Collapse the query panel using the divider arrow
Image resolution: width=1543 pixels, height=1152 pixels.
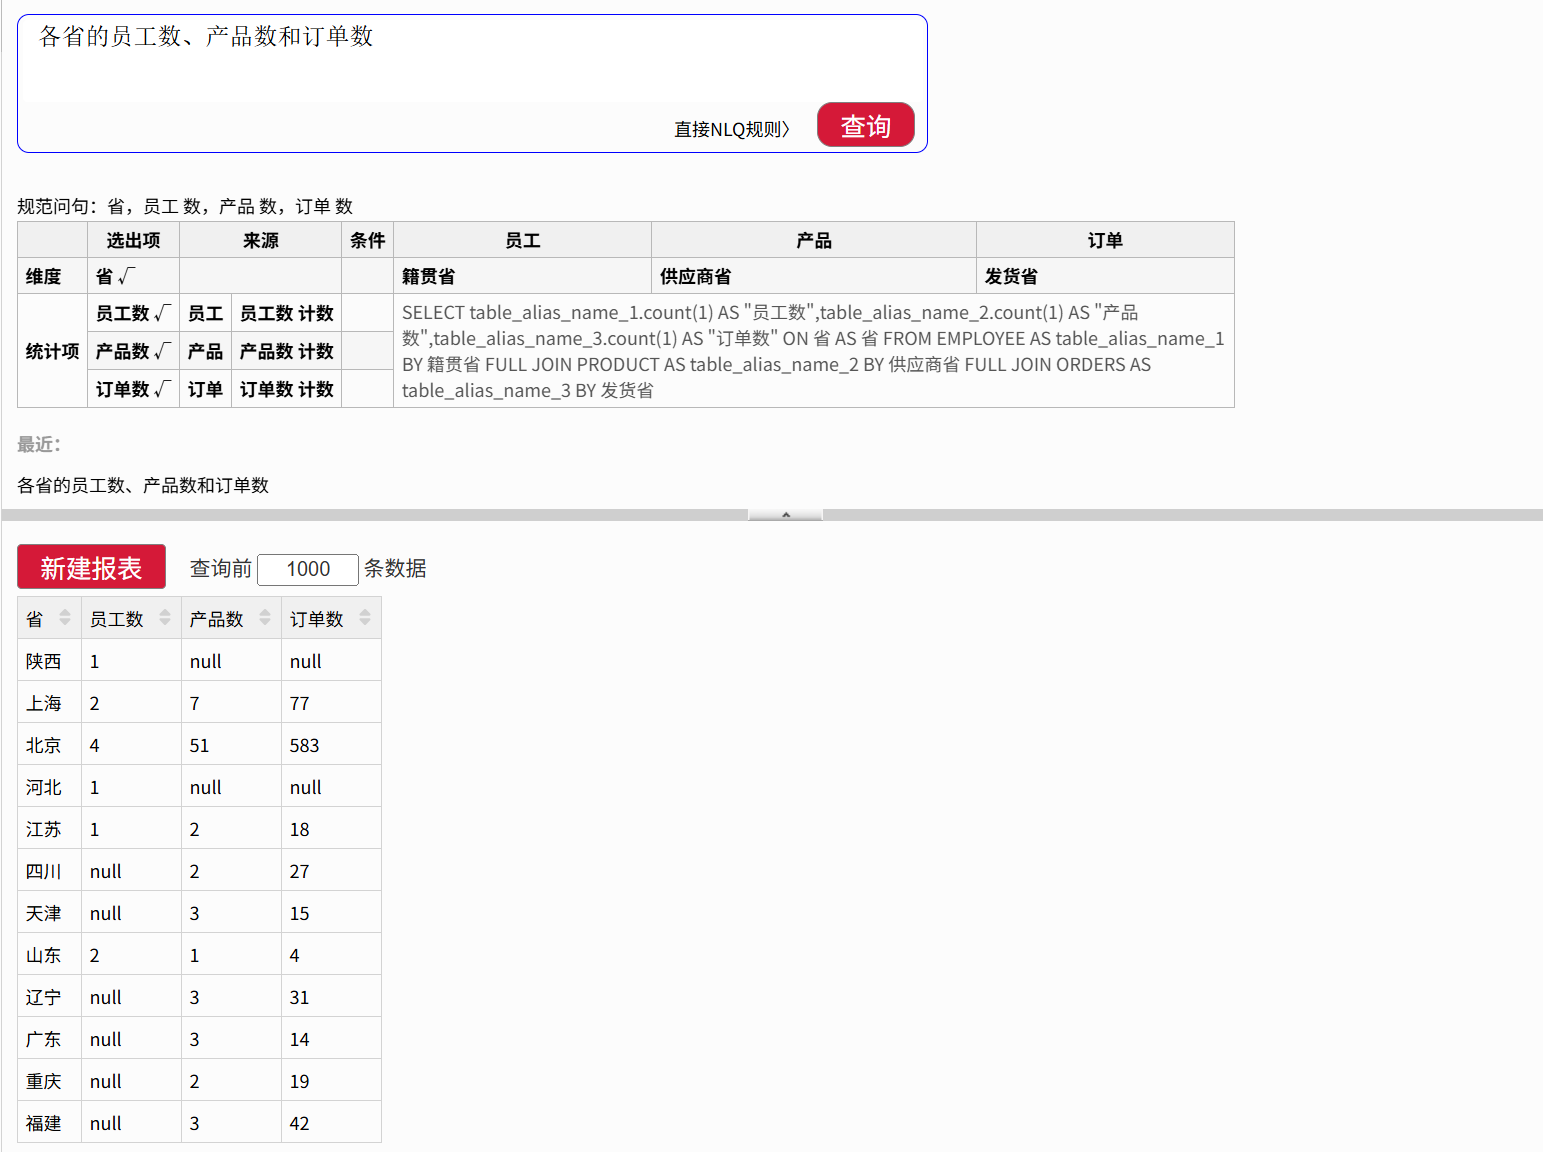coord(785,515)
